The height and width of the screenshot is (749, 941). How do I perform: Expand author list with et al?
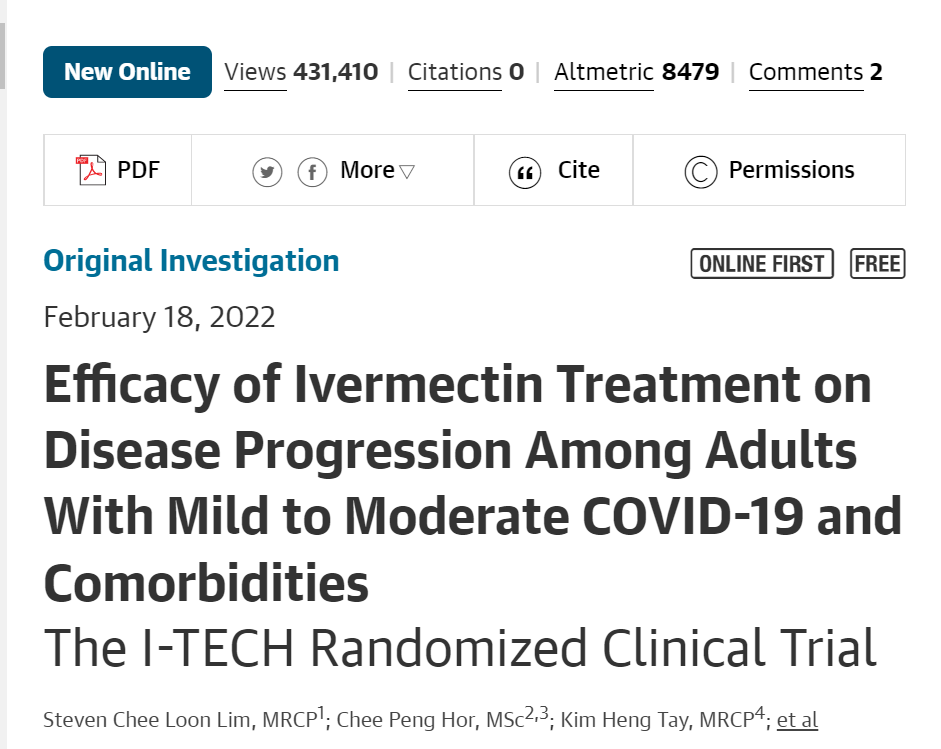coord(797,720)
